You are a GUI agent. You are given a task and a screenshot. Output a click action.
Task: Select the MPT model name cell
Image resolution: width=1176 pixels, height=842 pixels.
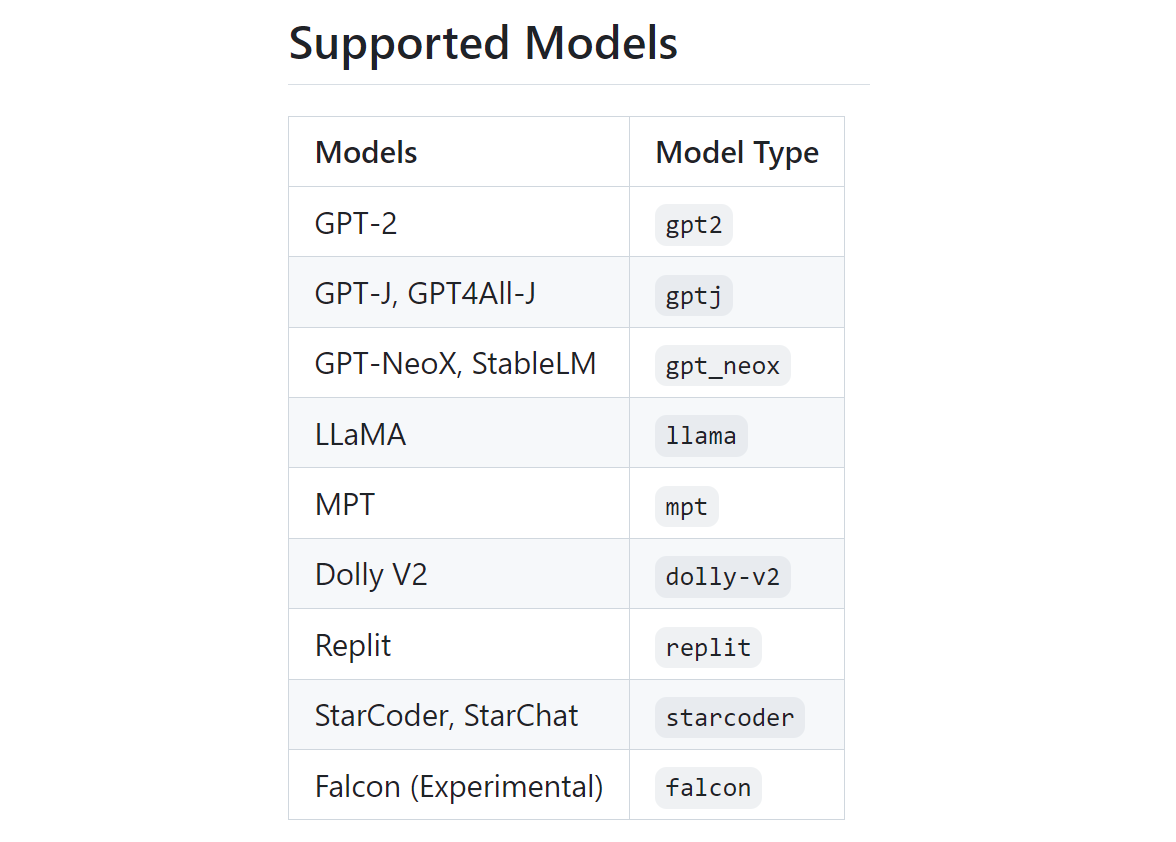pos(345,504)
